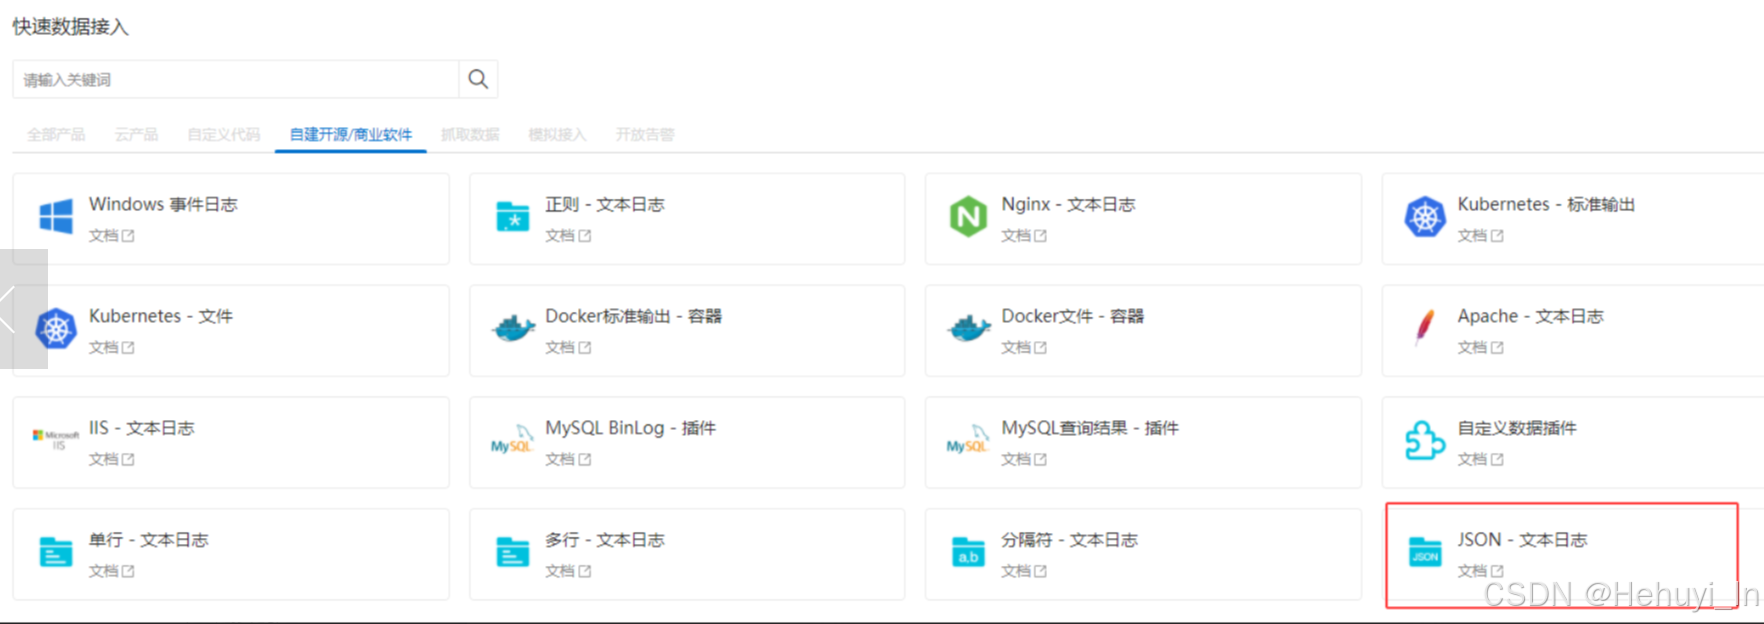Switch to the 模拟接入 tab
This screenshot has width=1764, height=624.
557,134
